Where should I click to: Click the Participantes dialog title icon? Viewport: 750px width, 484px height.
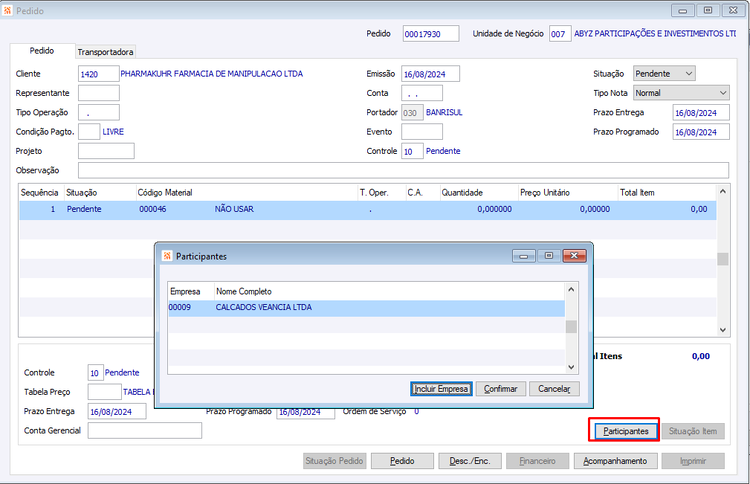click(x=166, y=256)
